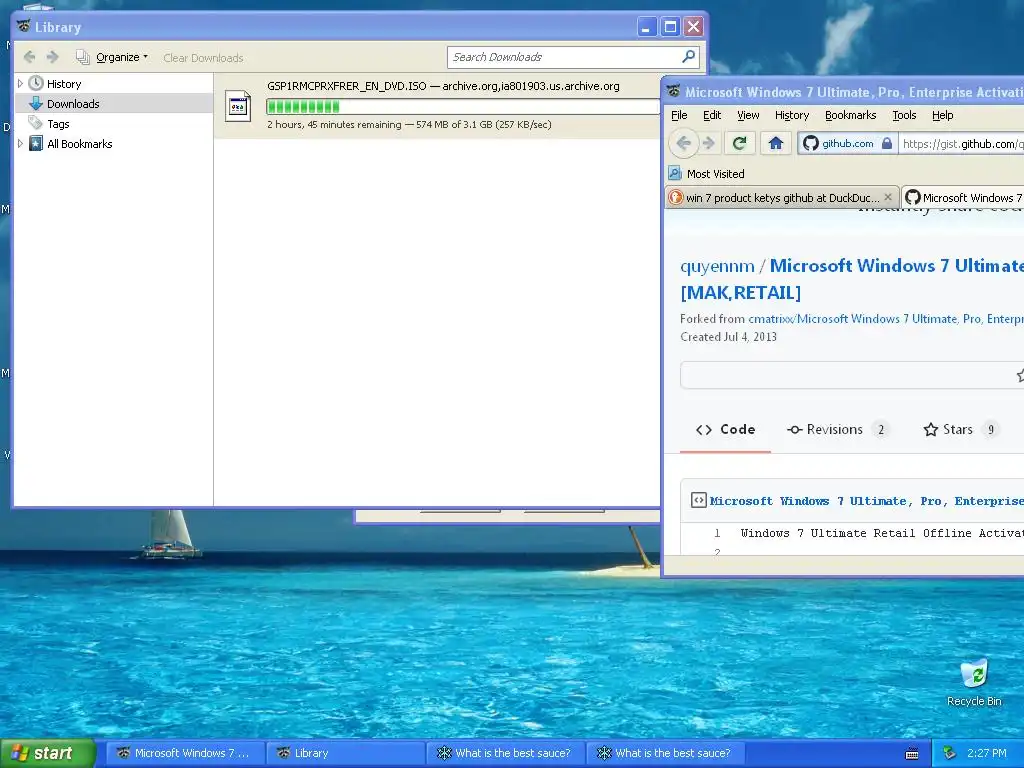Click the Windows start button
Image resolution: width=1024 pixels, height=768 pixels.
point(48,753)
